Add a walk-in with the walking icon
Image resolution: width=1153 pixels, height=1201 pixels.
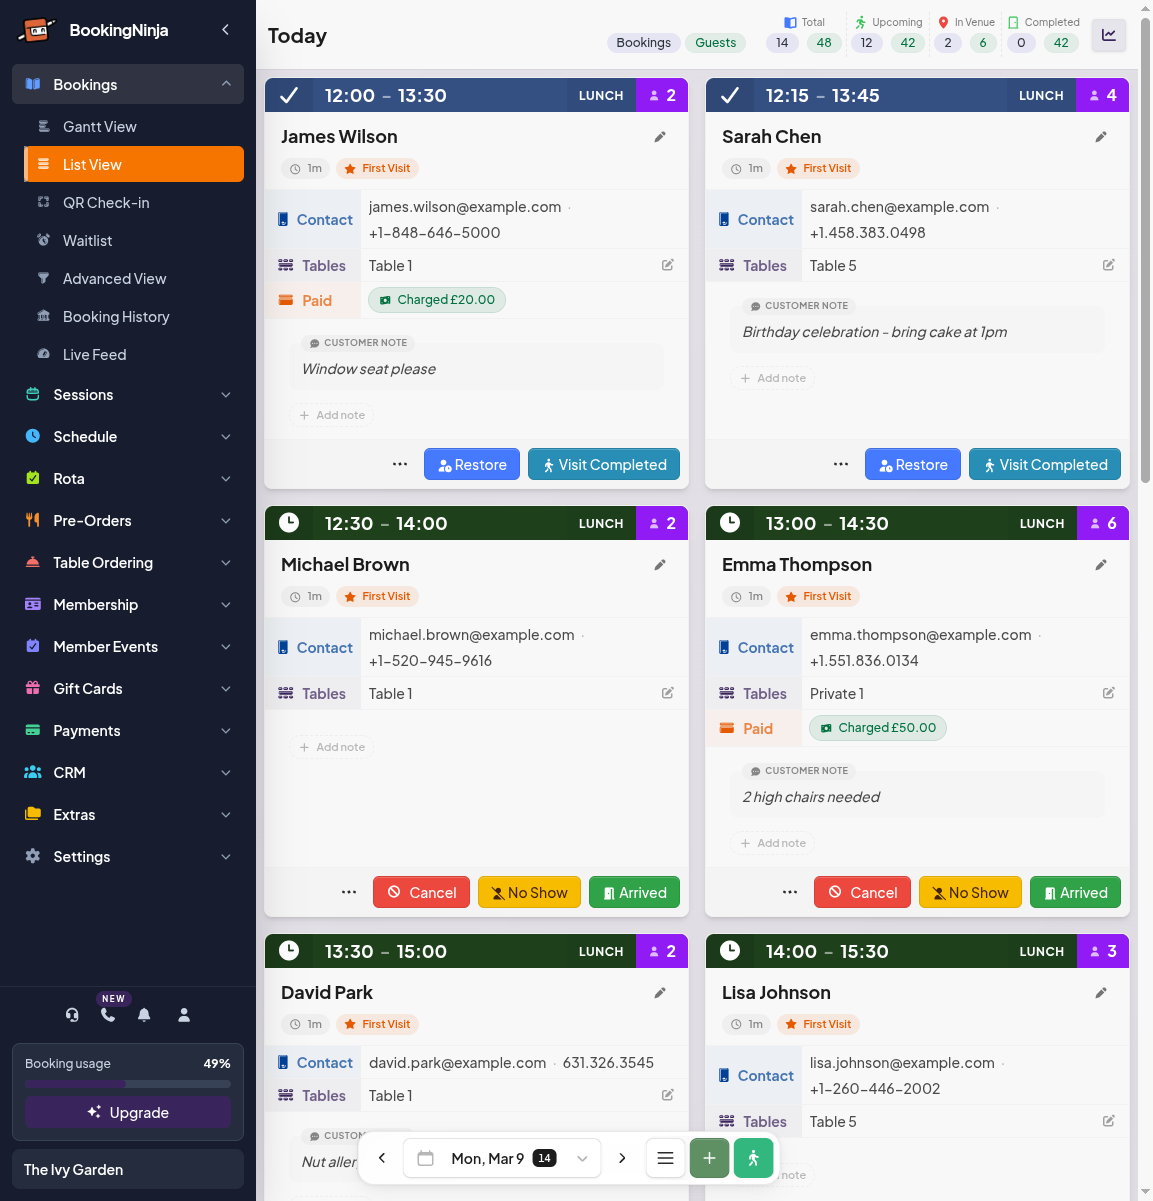(x=753, y=1158)
